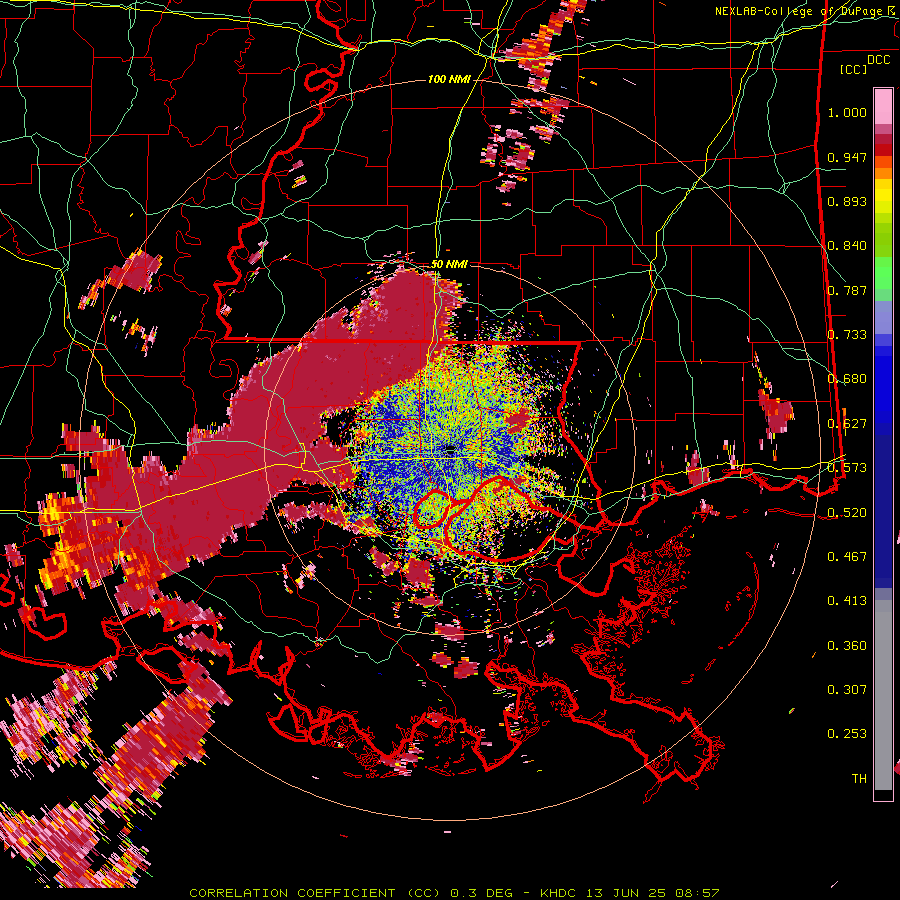The width and height of the screenshot is (900, 900).
Task: Click the [CC] label above the legend
Action: coord(853,69)
